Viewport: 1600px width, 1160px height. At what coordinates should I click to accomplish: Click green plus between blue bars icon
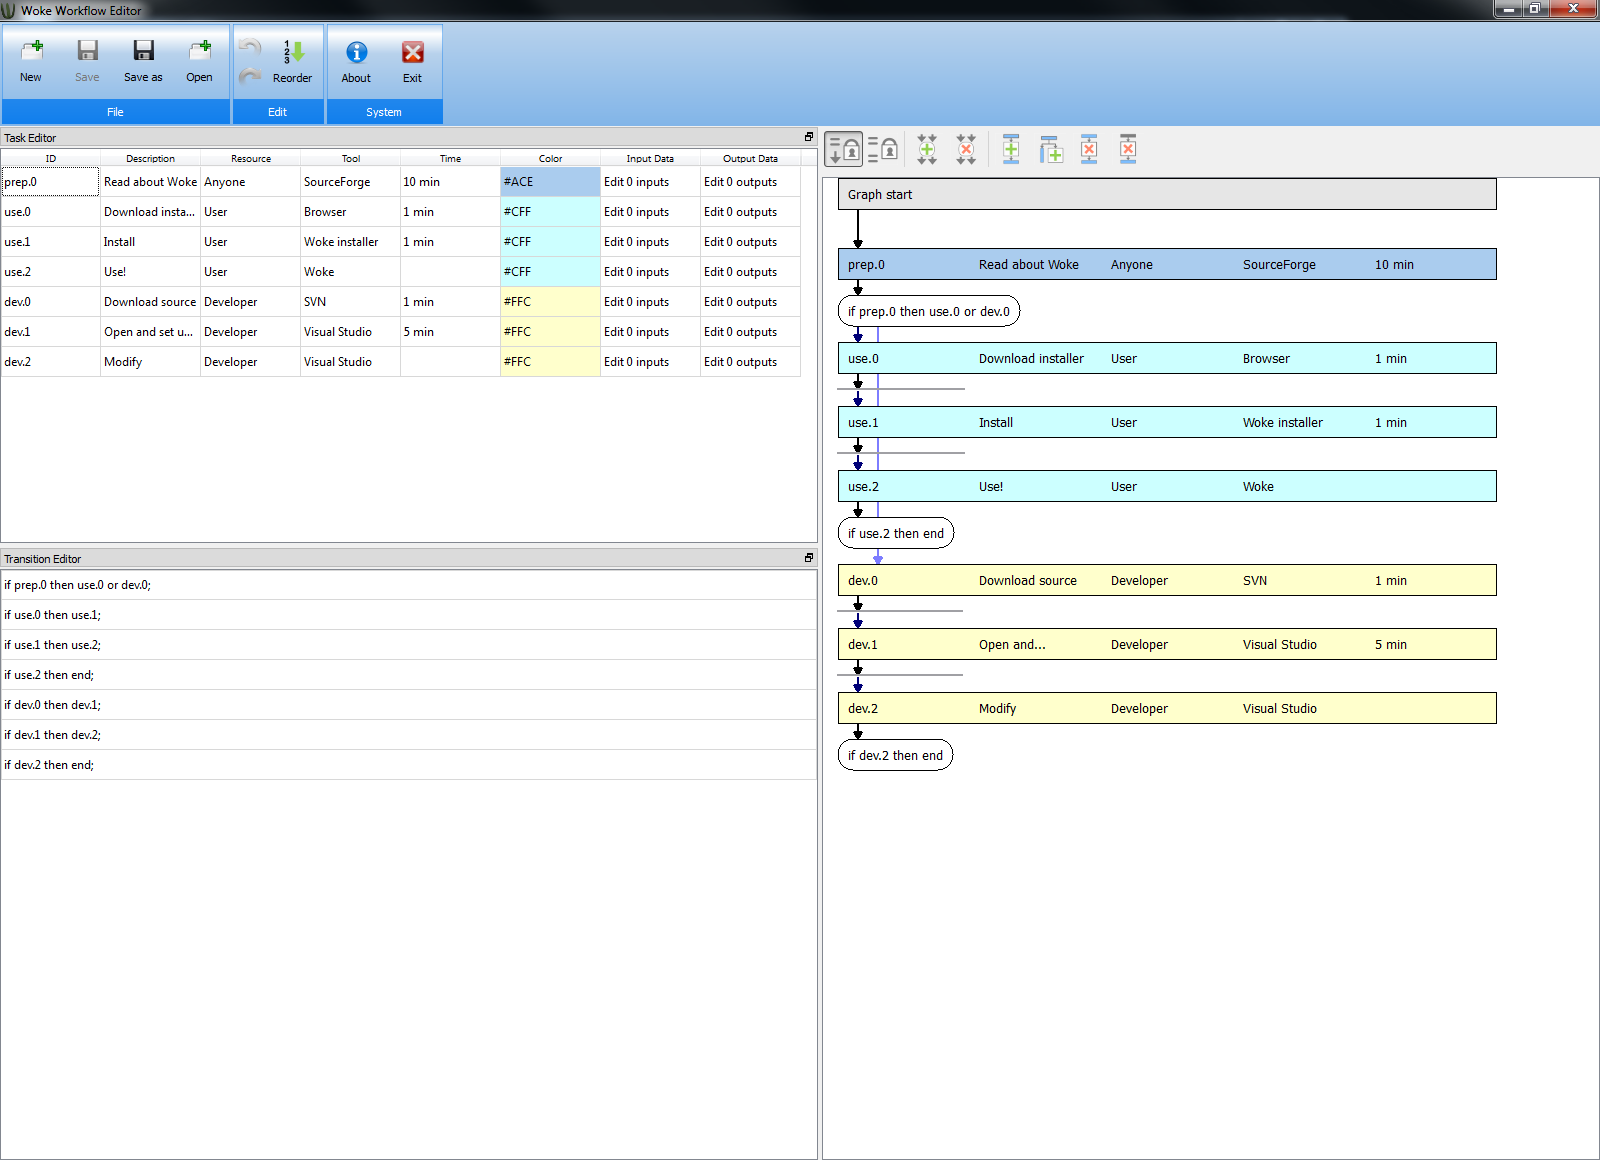coord(1011,150)
